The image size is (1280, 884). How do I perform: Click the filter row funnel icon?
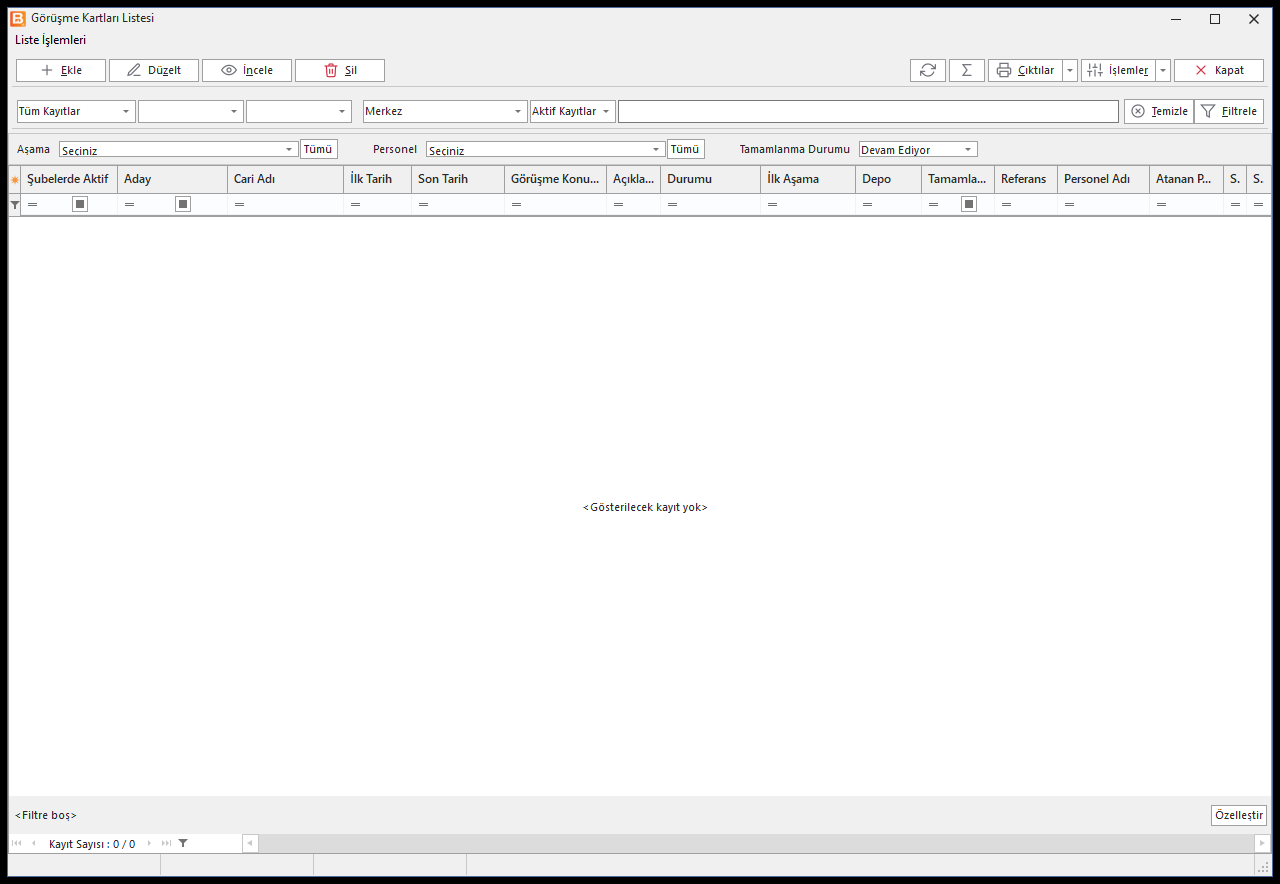(14, 204)
